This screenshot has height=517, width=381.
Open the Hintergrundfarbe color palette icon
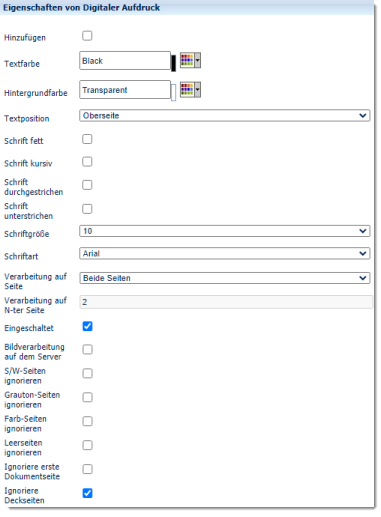click(x=190, y=90)
